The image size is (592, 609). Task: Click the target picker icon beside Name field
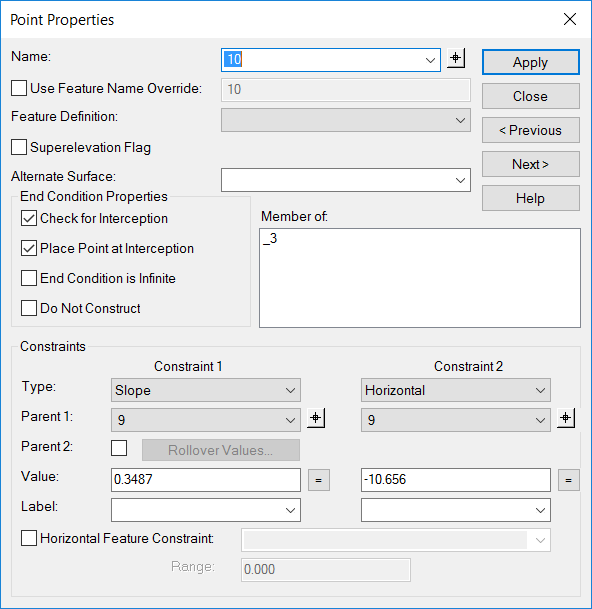456,58
